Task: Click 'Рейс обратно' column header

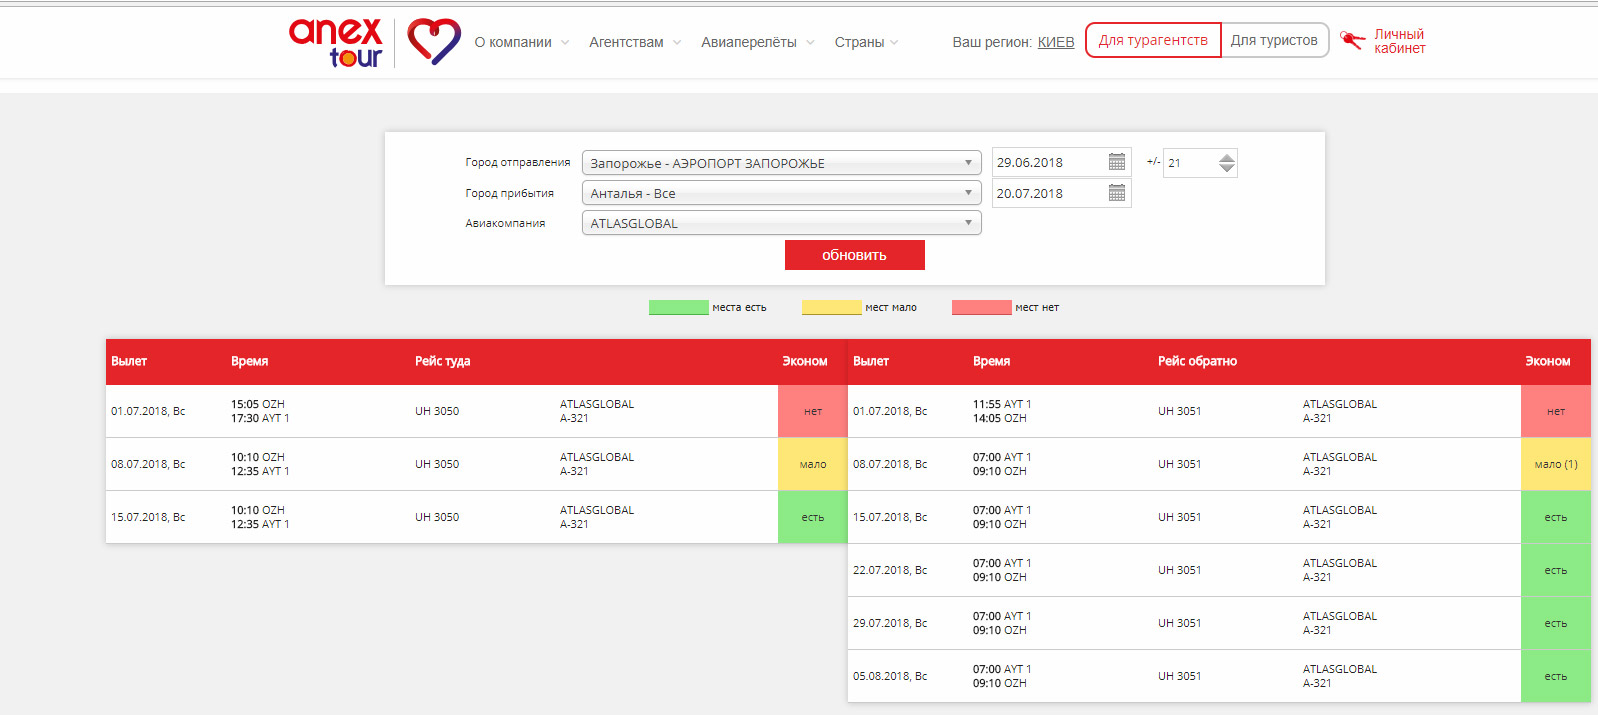Action: click(x=1198, y=361)
